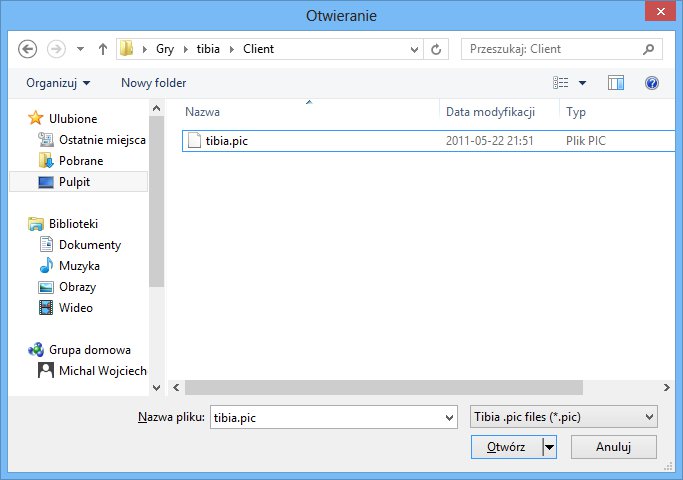Click the file list horizontal scrollbar thumb
The image size is (683, 480).
click(x=384, y=387)
